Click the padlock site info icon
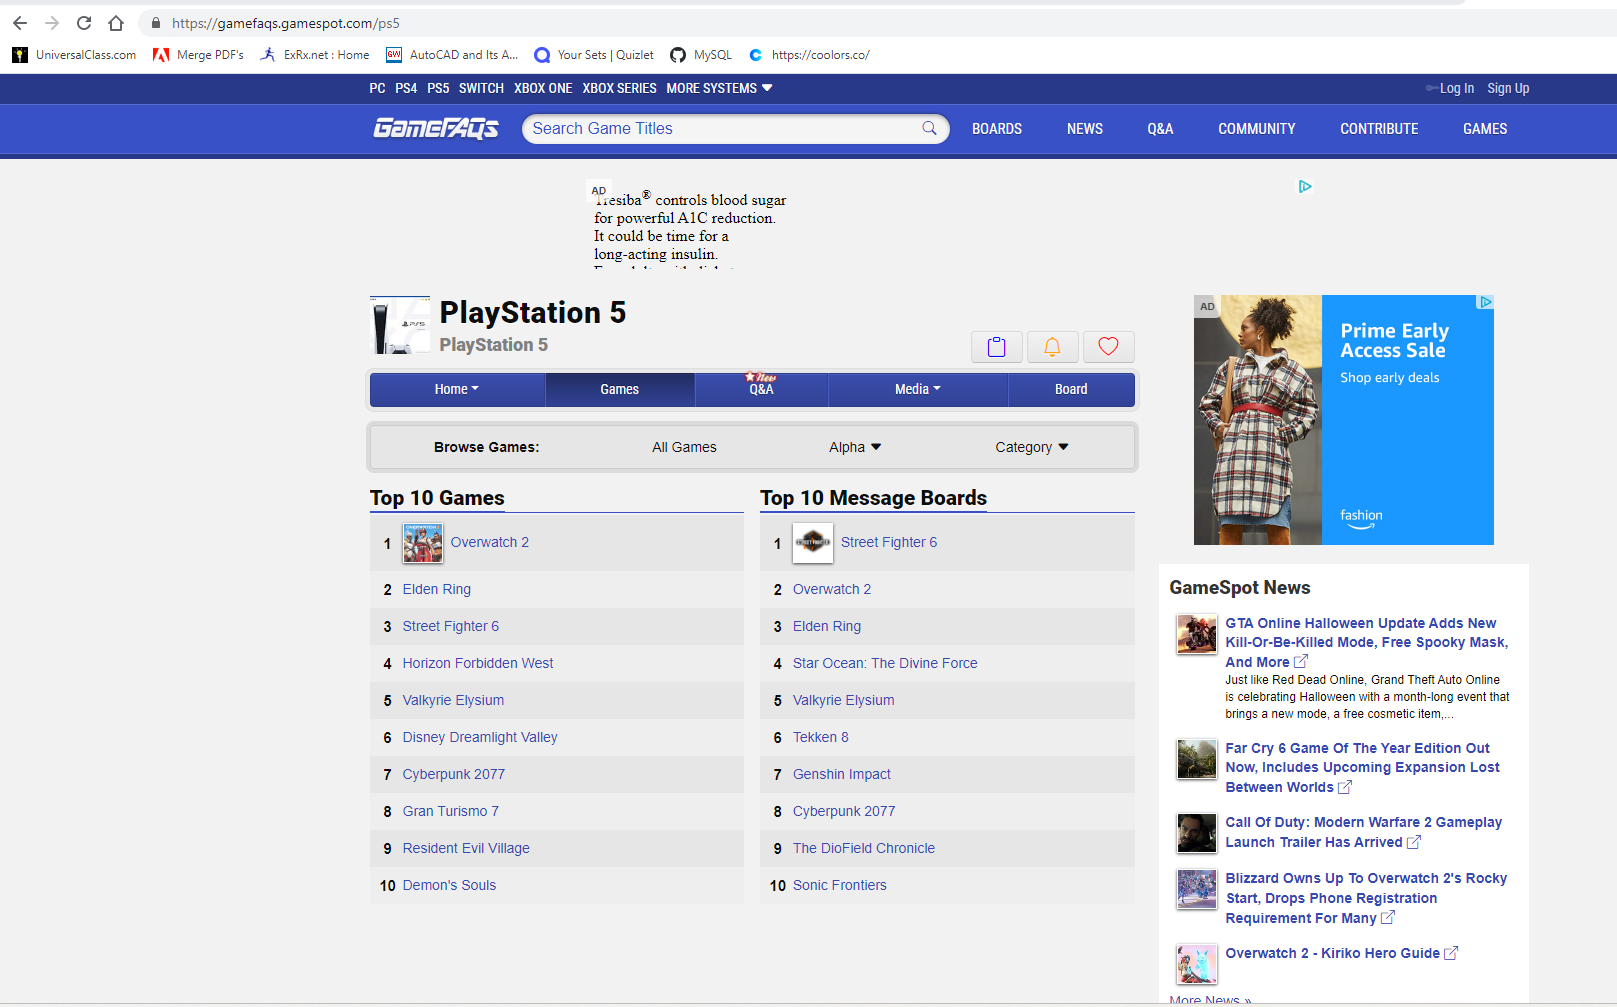Screen dimensions: 1617x1007 156,23
